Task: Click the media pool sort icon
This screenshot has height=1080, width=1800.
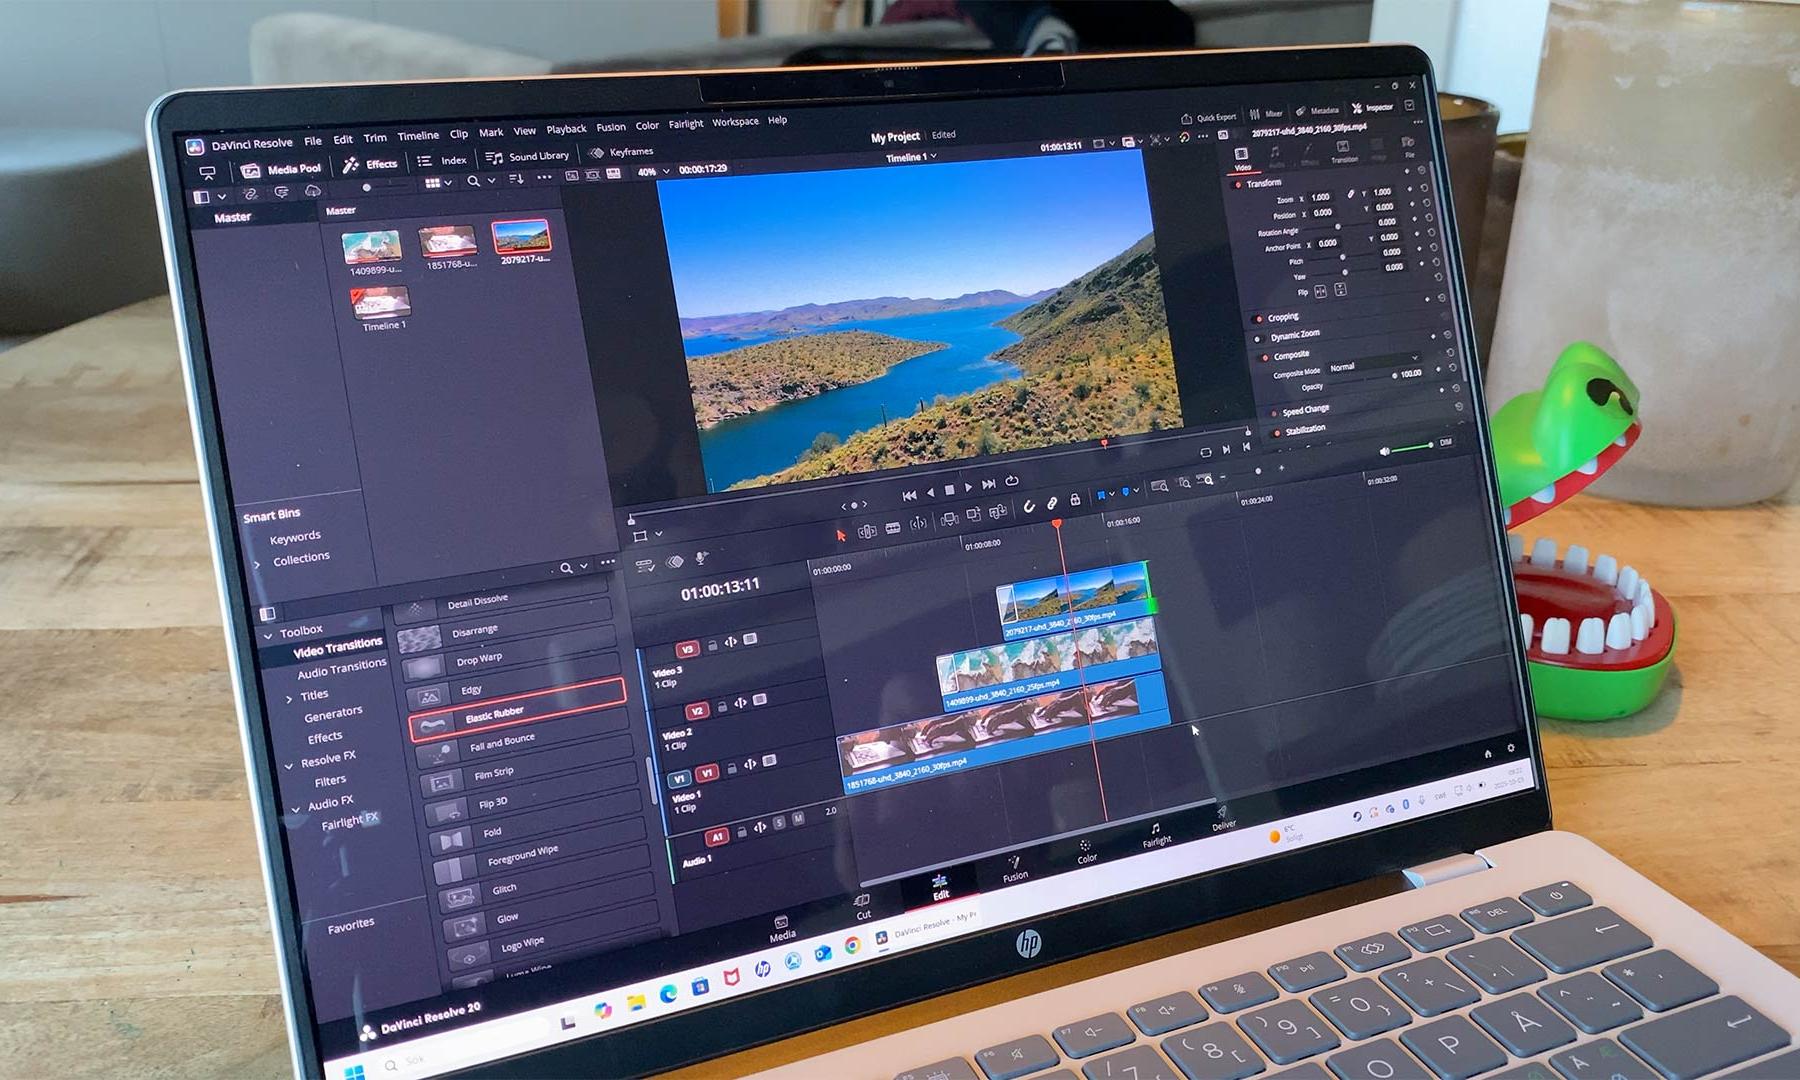Action: (x=516, y=179)
